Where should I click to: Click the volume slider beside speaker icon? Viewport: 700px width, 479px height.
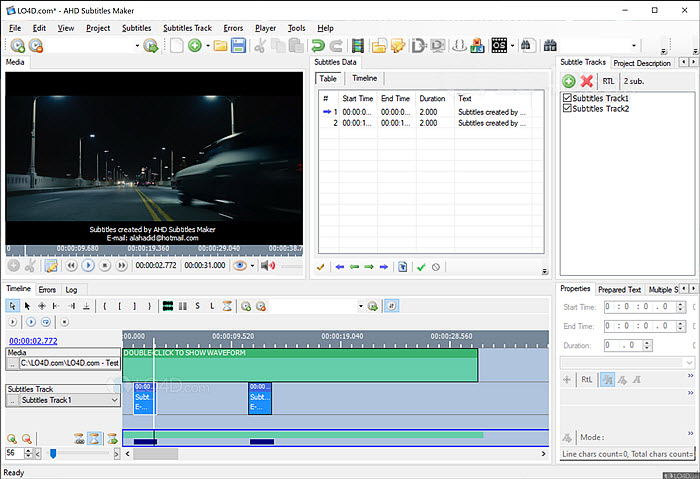(292, 266)
